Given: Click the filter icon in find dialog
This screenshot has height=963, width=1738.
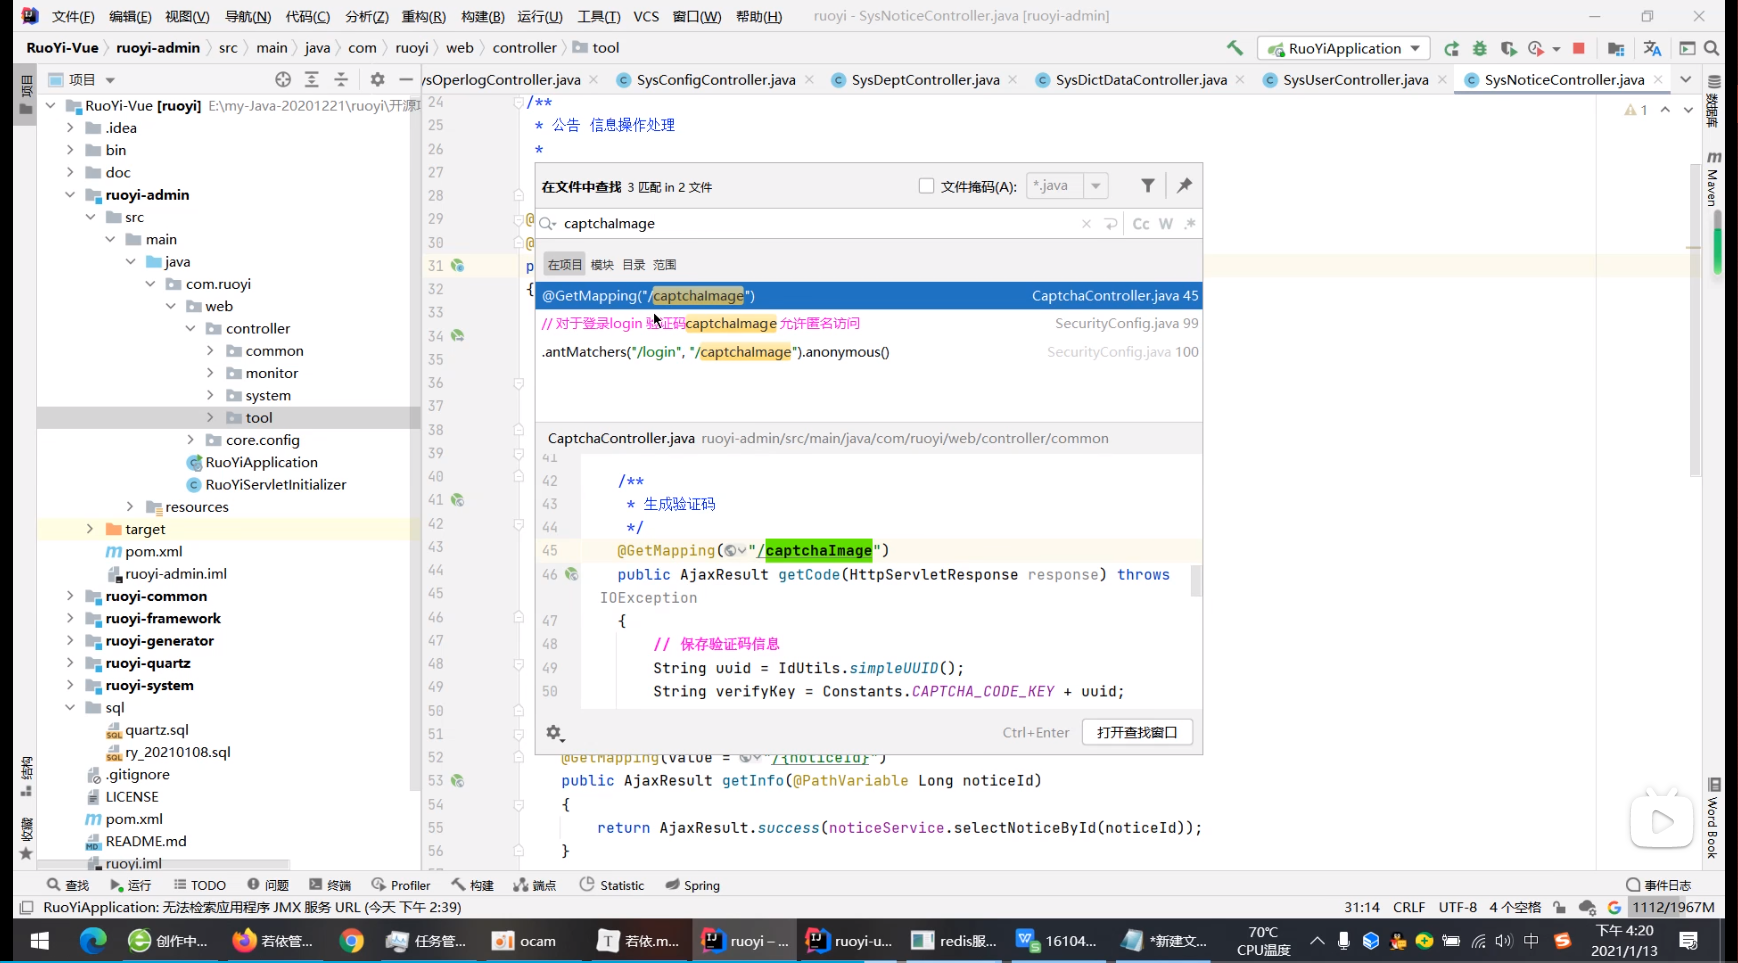Looking at the screenshot, I should coord(1148,185).
